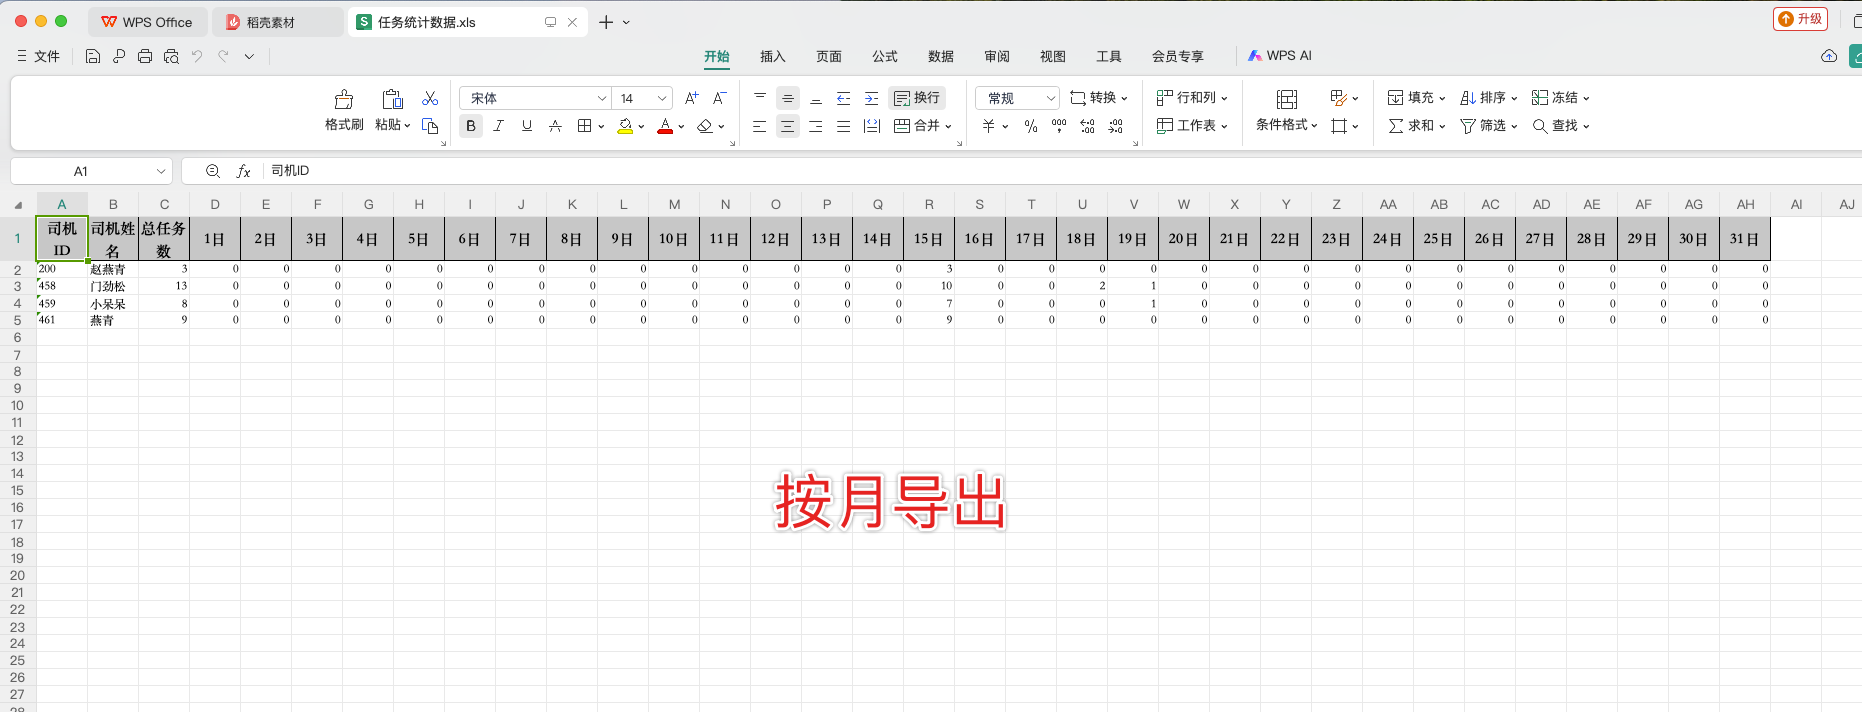Image resolution: width=1862 pixels, height=712 pixels.
Task: Expand the Merge (合并) dropdown arrow
Action: (x=948, y=127)
